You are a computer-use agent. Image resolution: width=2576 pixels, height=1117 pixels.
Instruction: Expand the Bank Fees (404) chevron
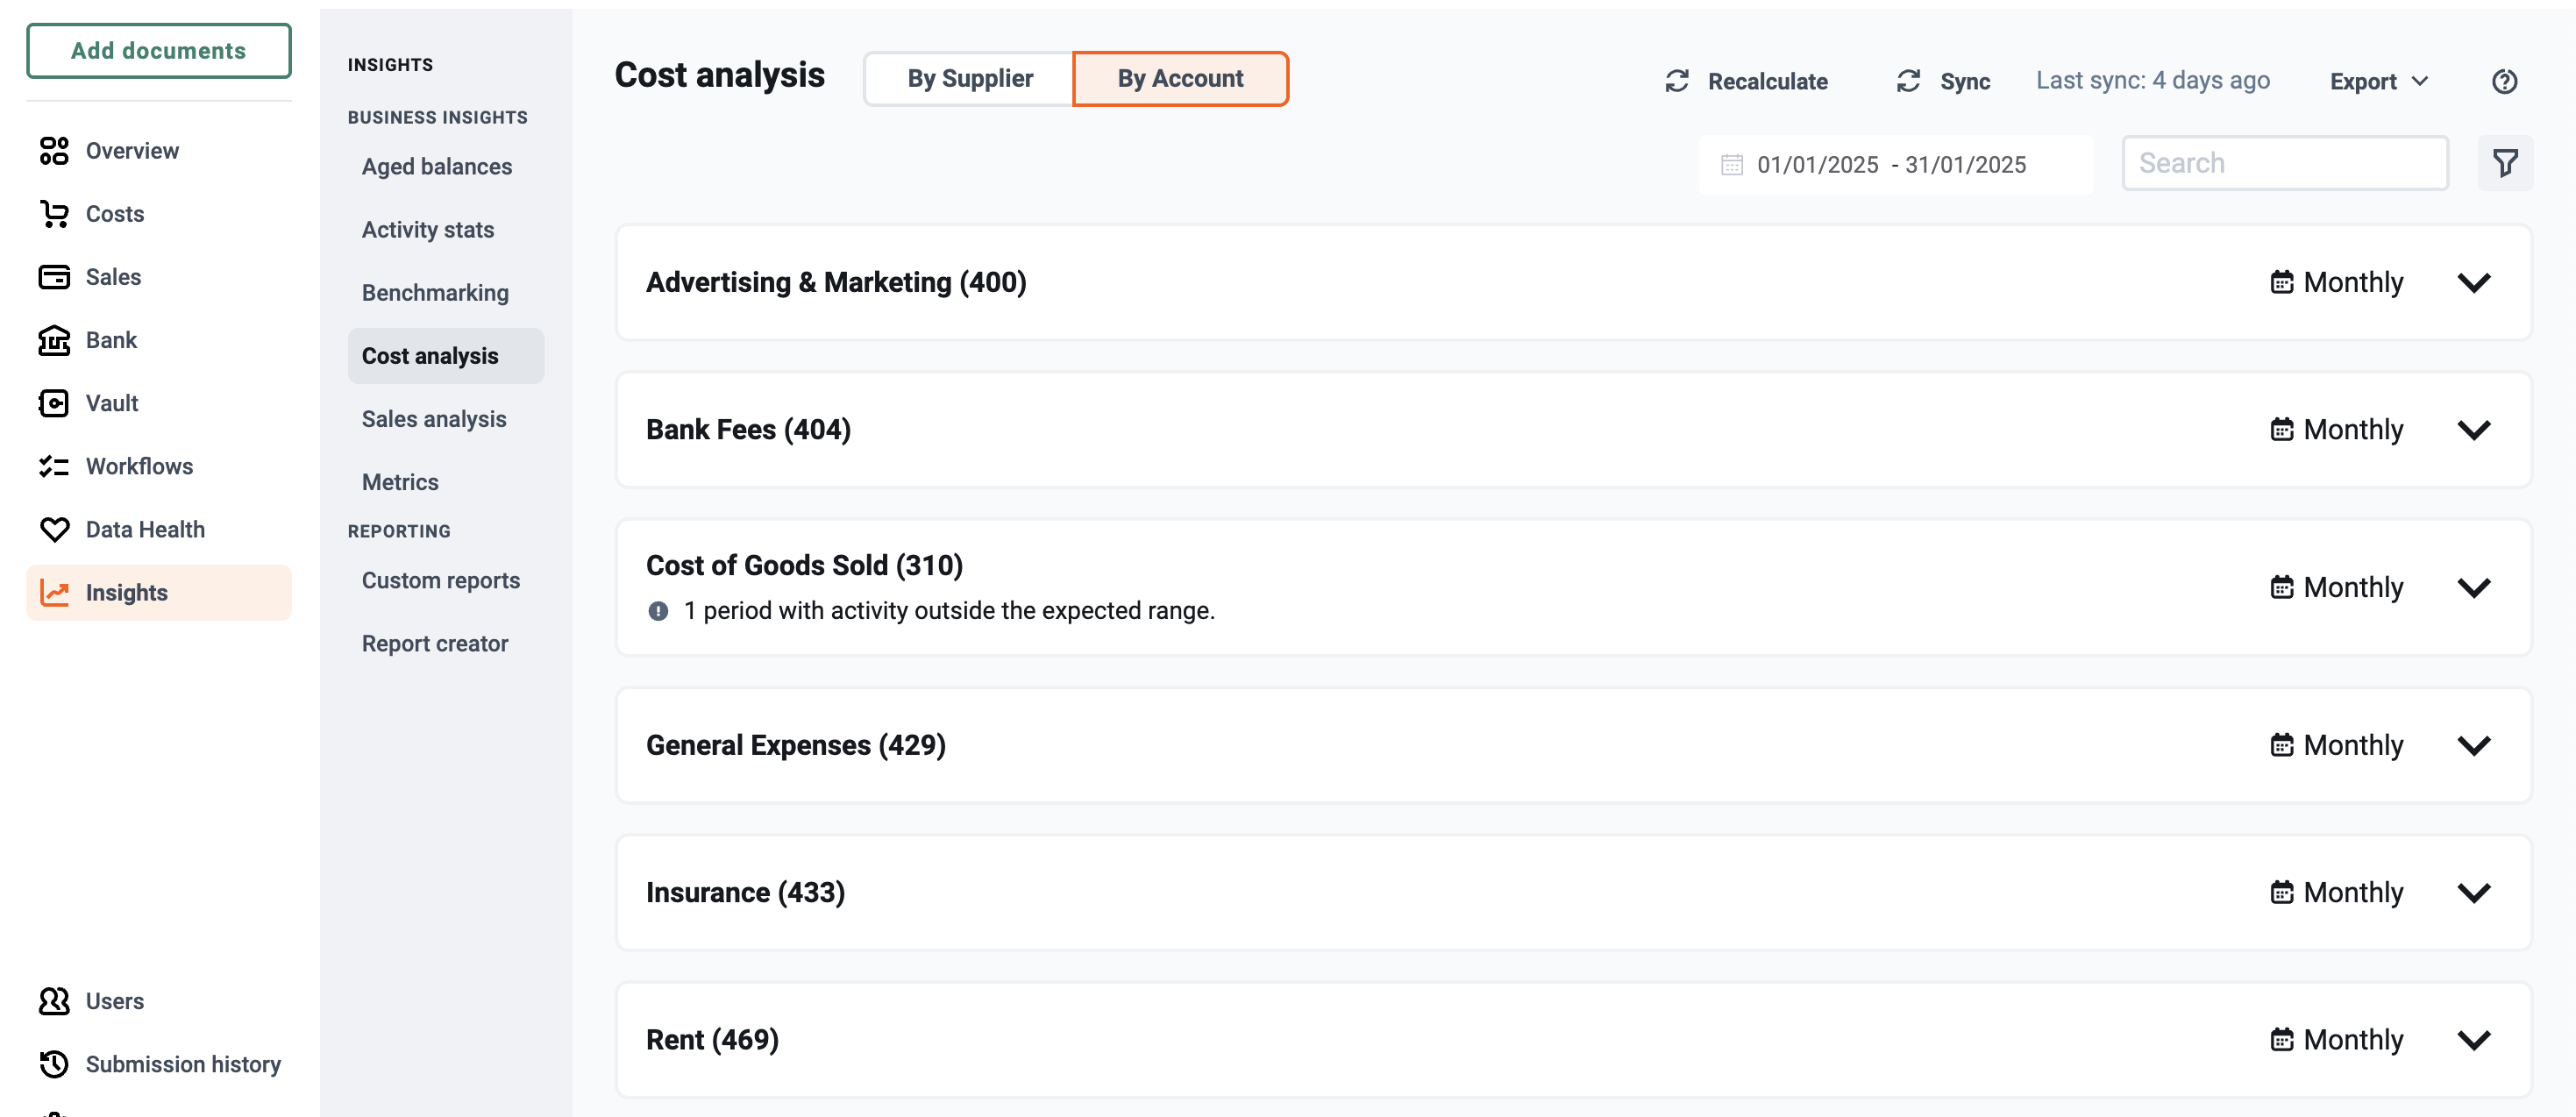click(2473, 430)
